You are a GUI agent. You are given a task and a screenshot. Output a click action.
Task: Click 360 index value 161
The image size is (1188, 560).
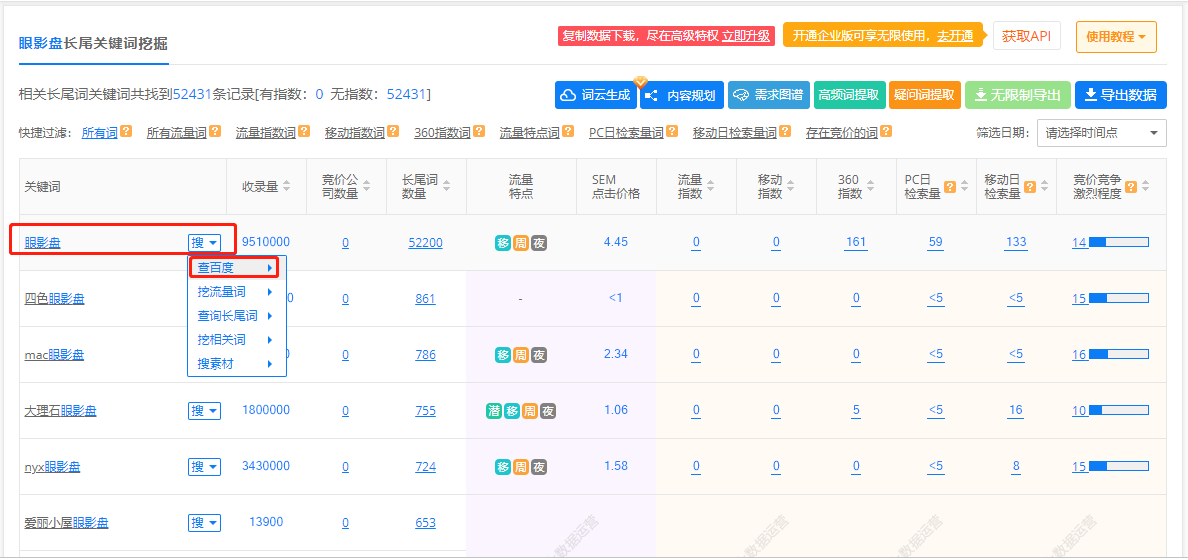click(x=856, y=242)
